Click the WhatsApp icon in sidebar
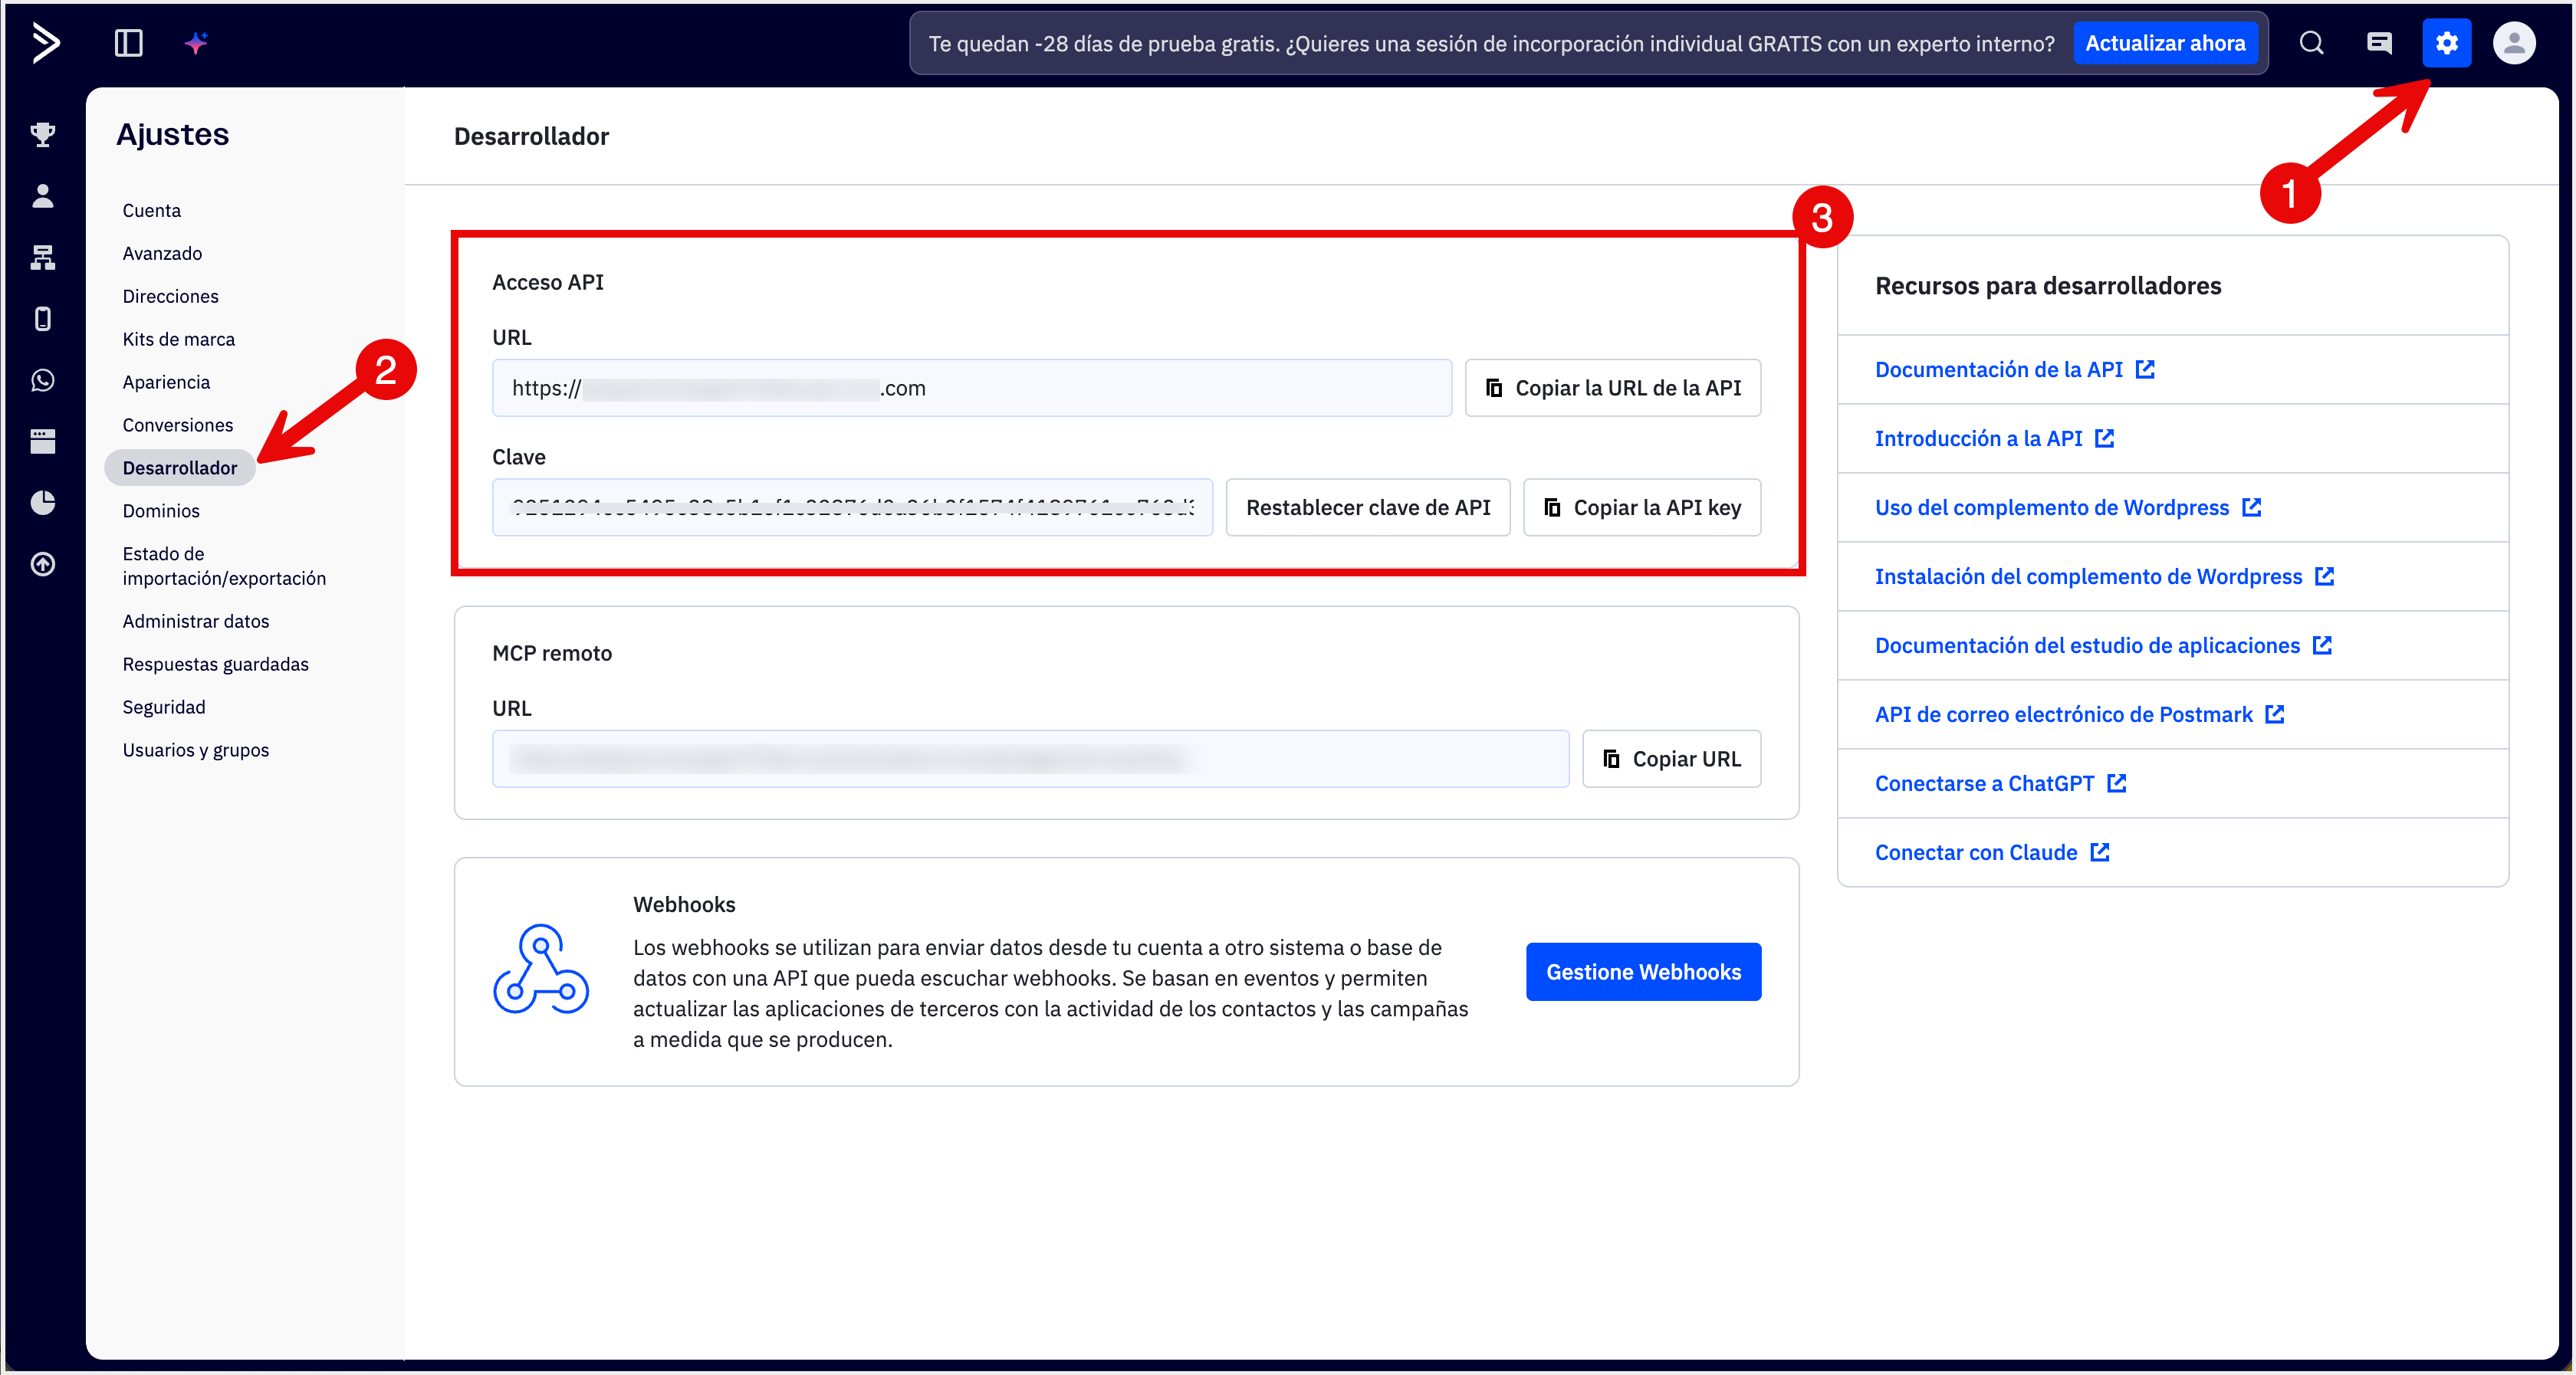2576x1375 pixels. [x=43, y=380]
